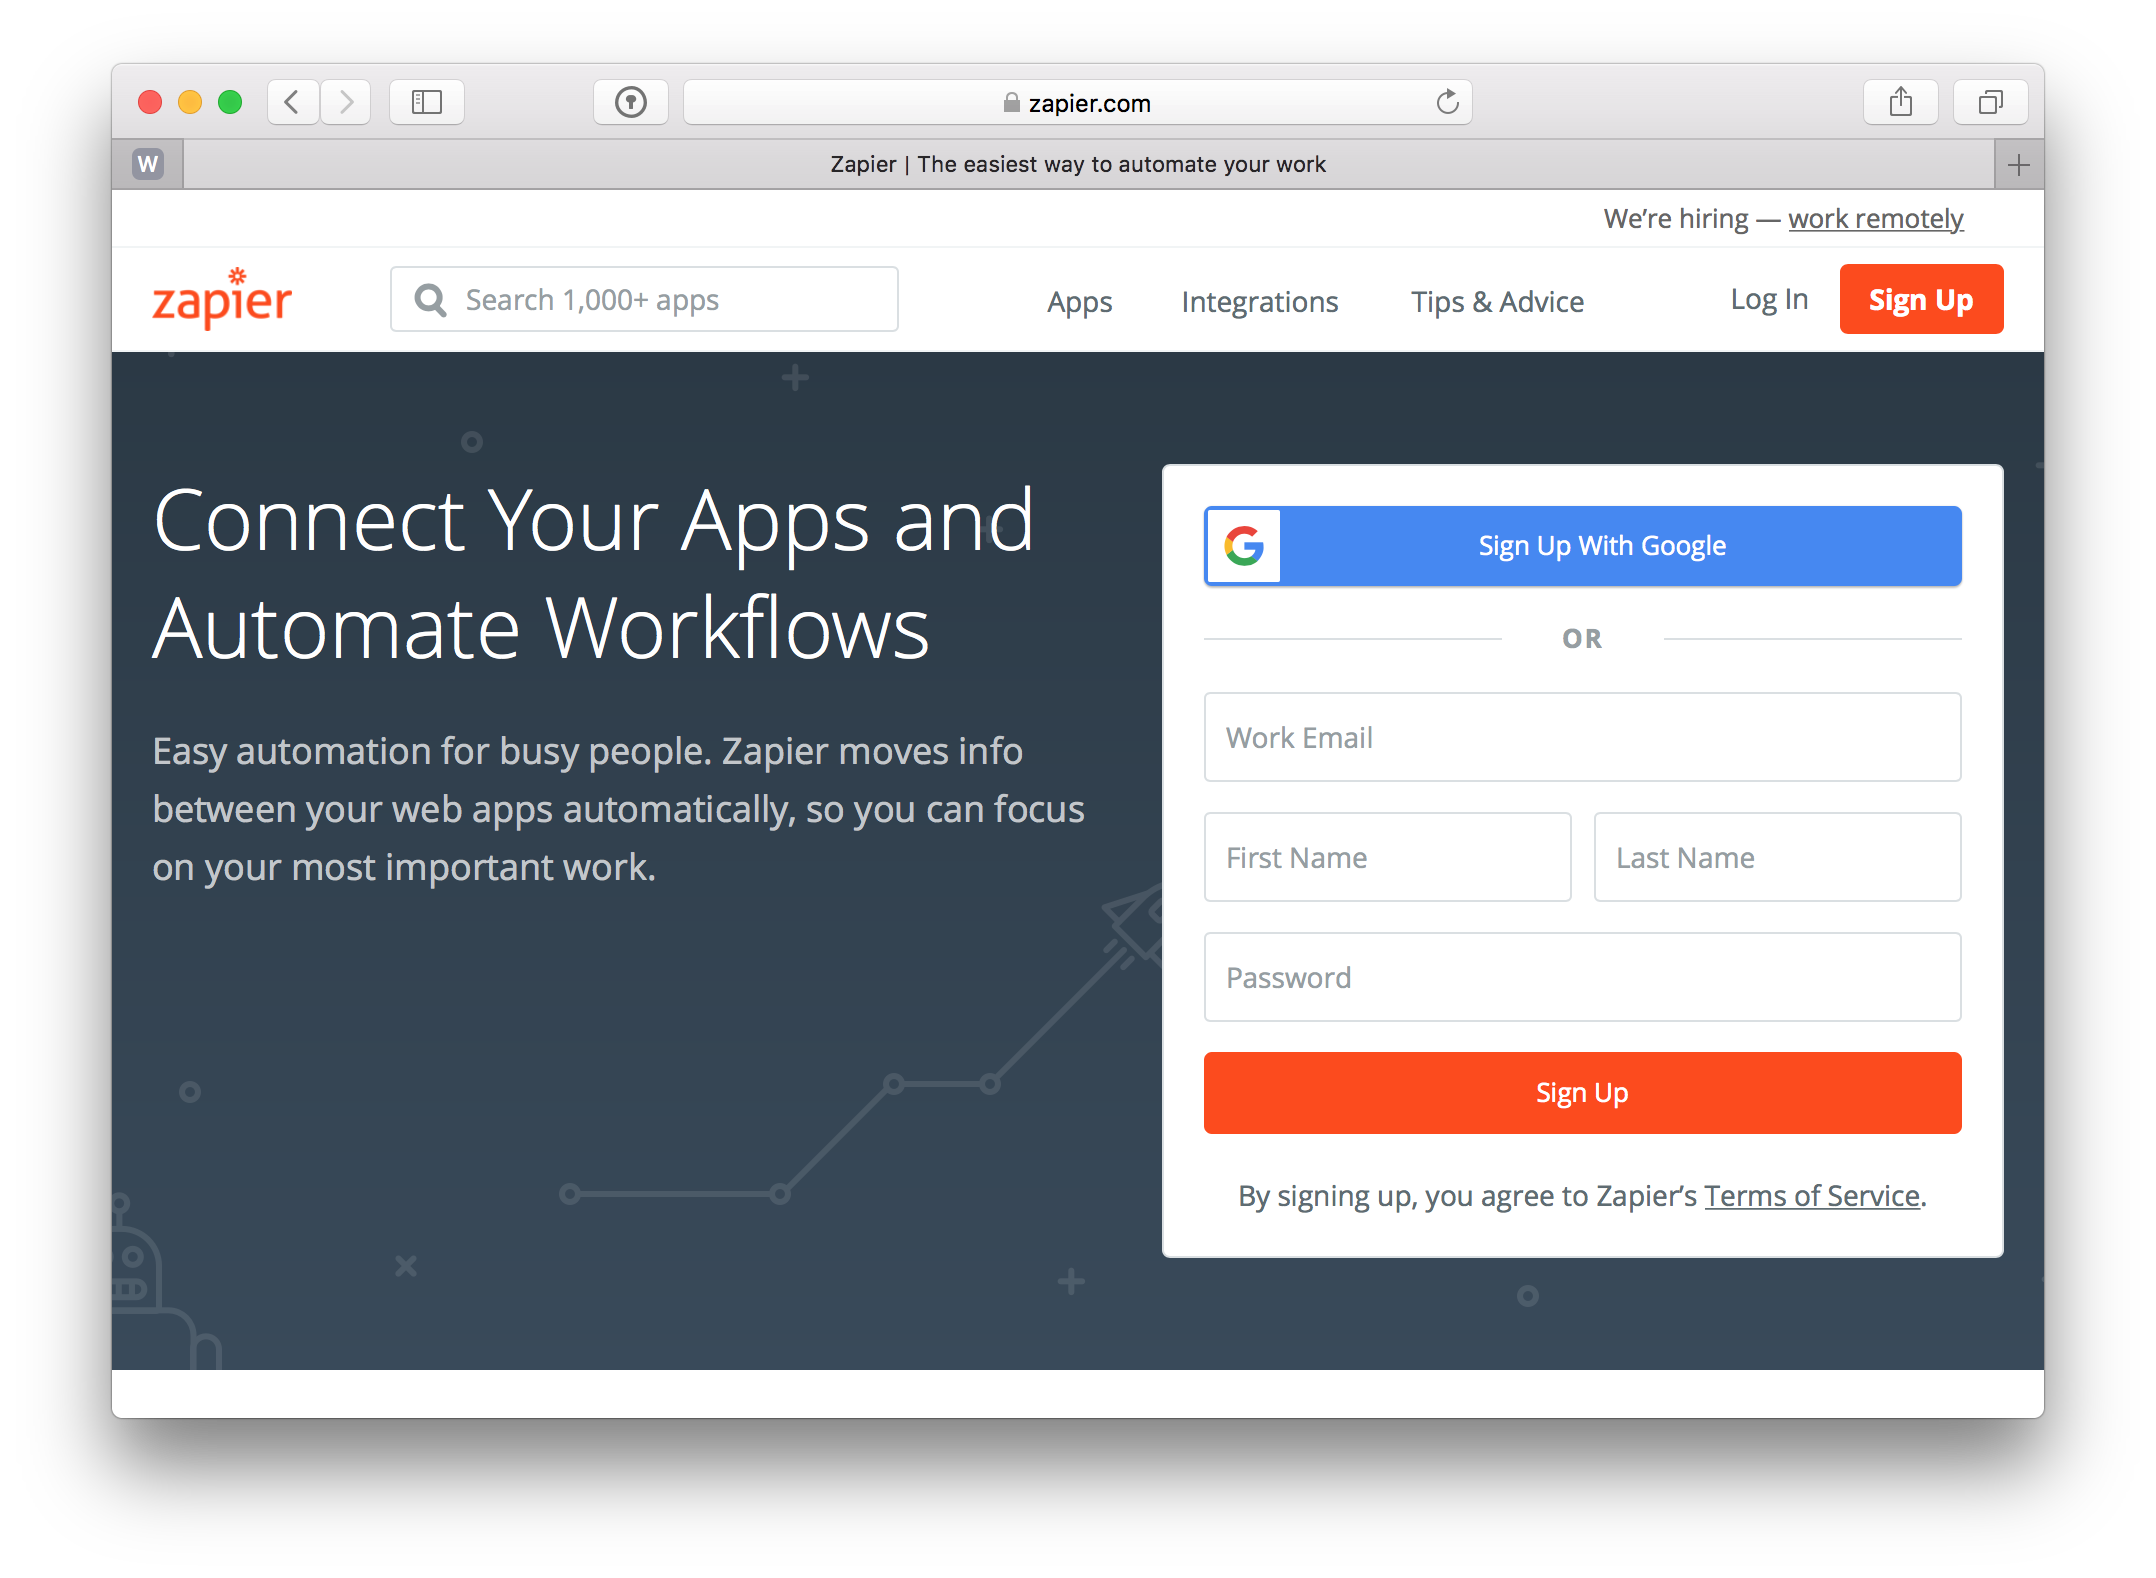Close window with red button
The height and width of the screenshot is (1578, 2156).
coord(150,102)
